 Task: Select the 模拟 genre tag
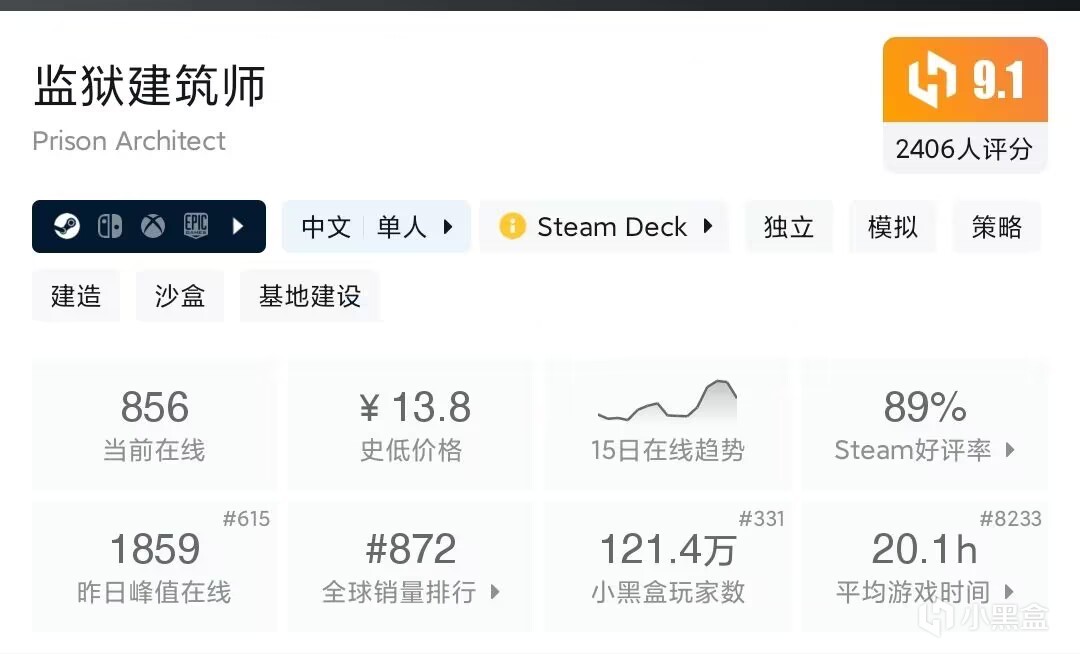pyautogui.click(x=892, y=227)
